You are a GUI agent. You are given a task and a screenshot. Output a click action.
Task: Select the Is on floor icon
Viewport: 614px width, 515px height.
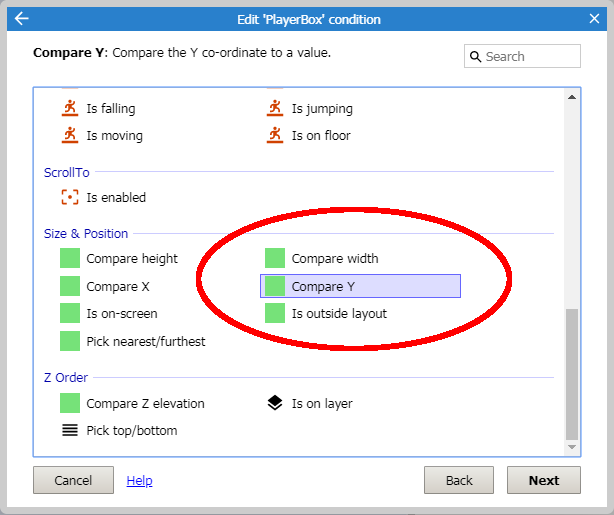pyautogui.click(x=275, y=135)
